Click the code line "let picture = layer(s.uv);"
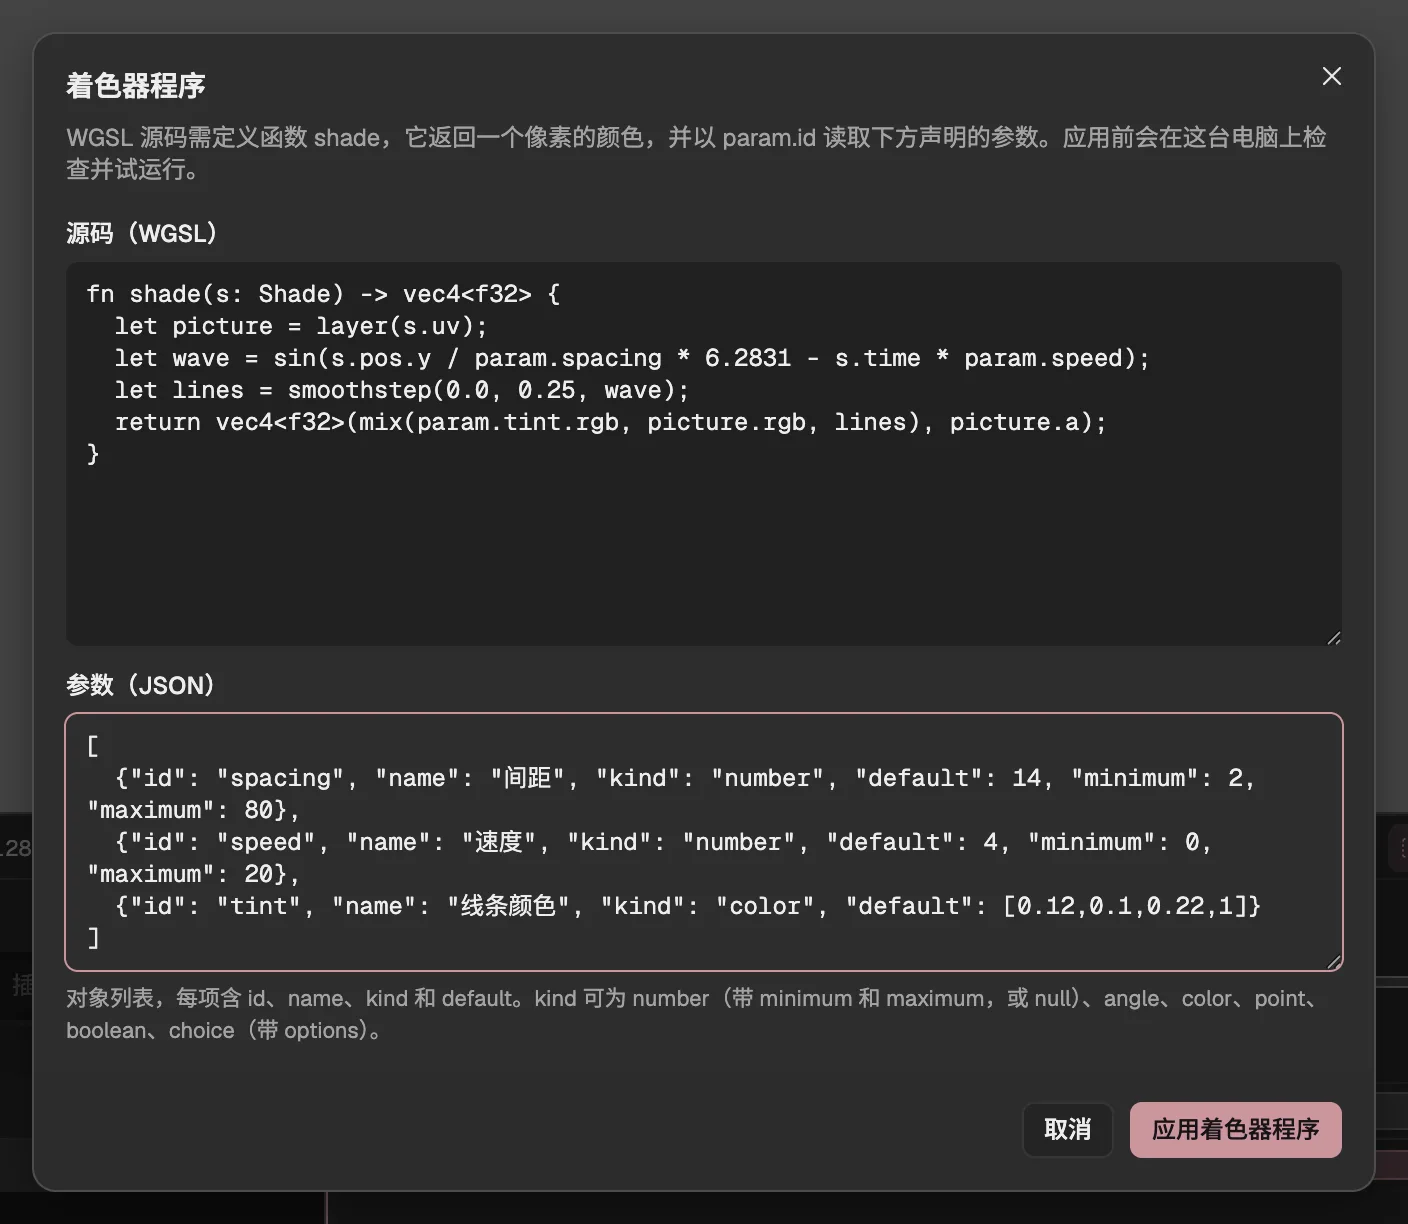Viewport: 1408px width, 1224px height. coord(301,326)
